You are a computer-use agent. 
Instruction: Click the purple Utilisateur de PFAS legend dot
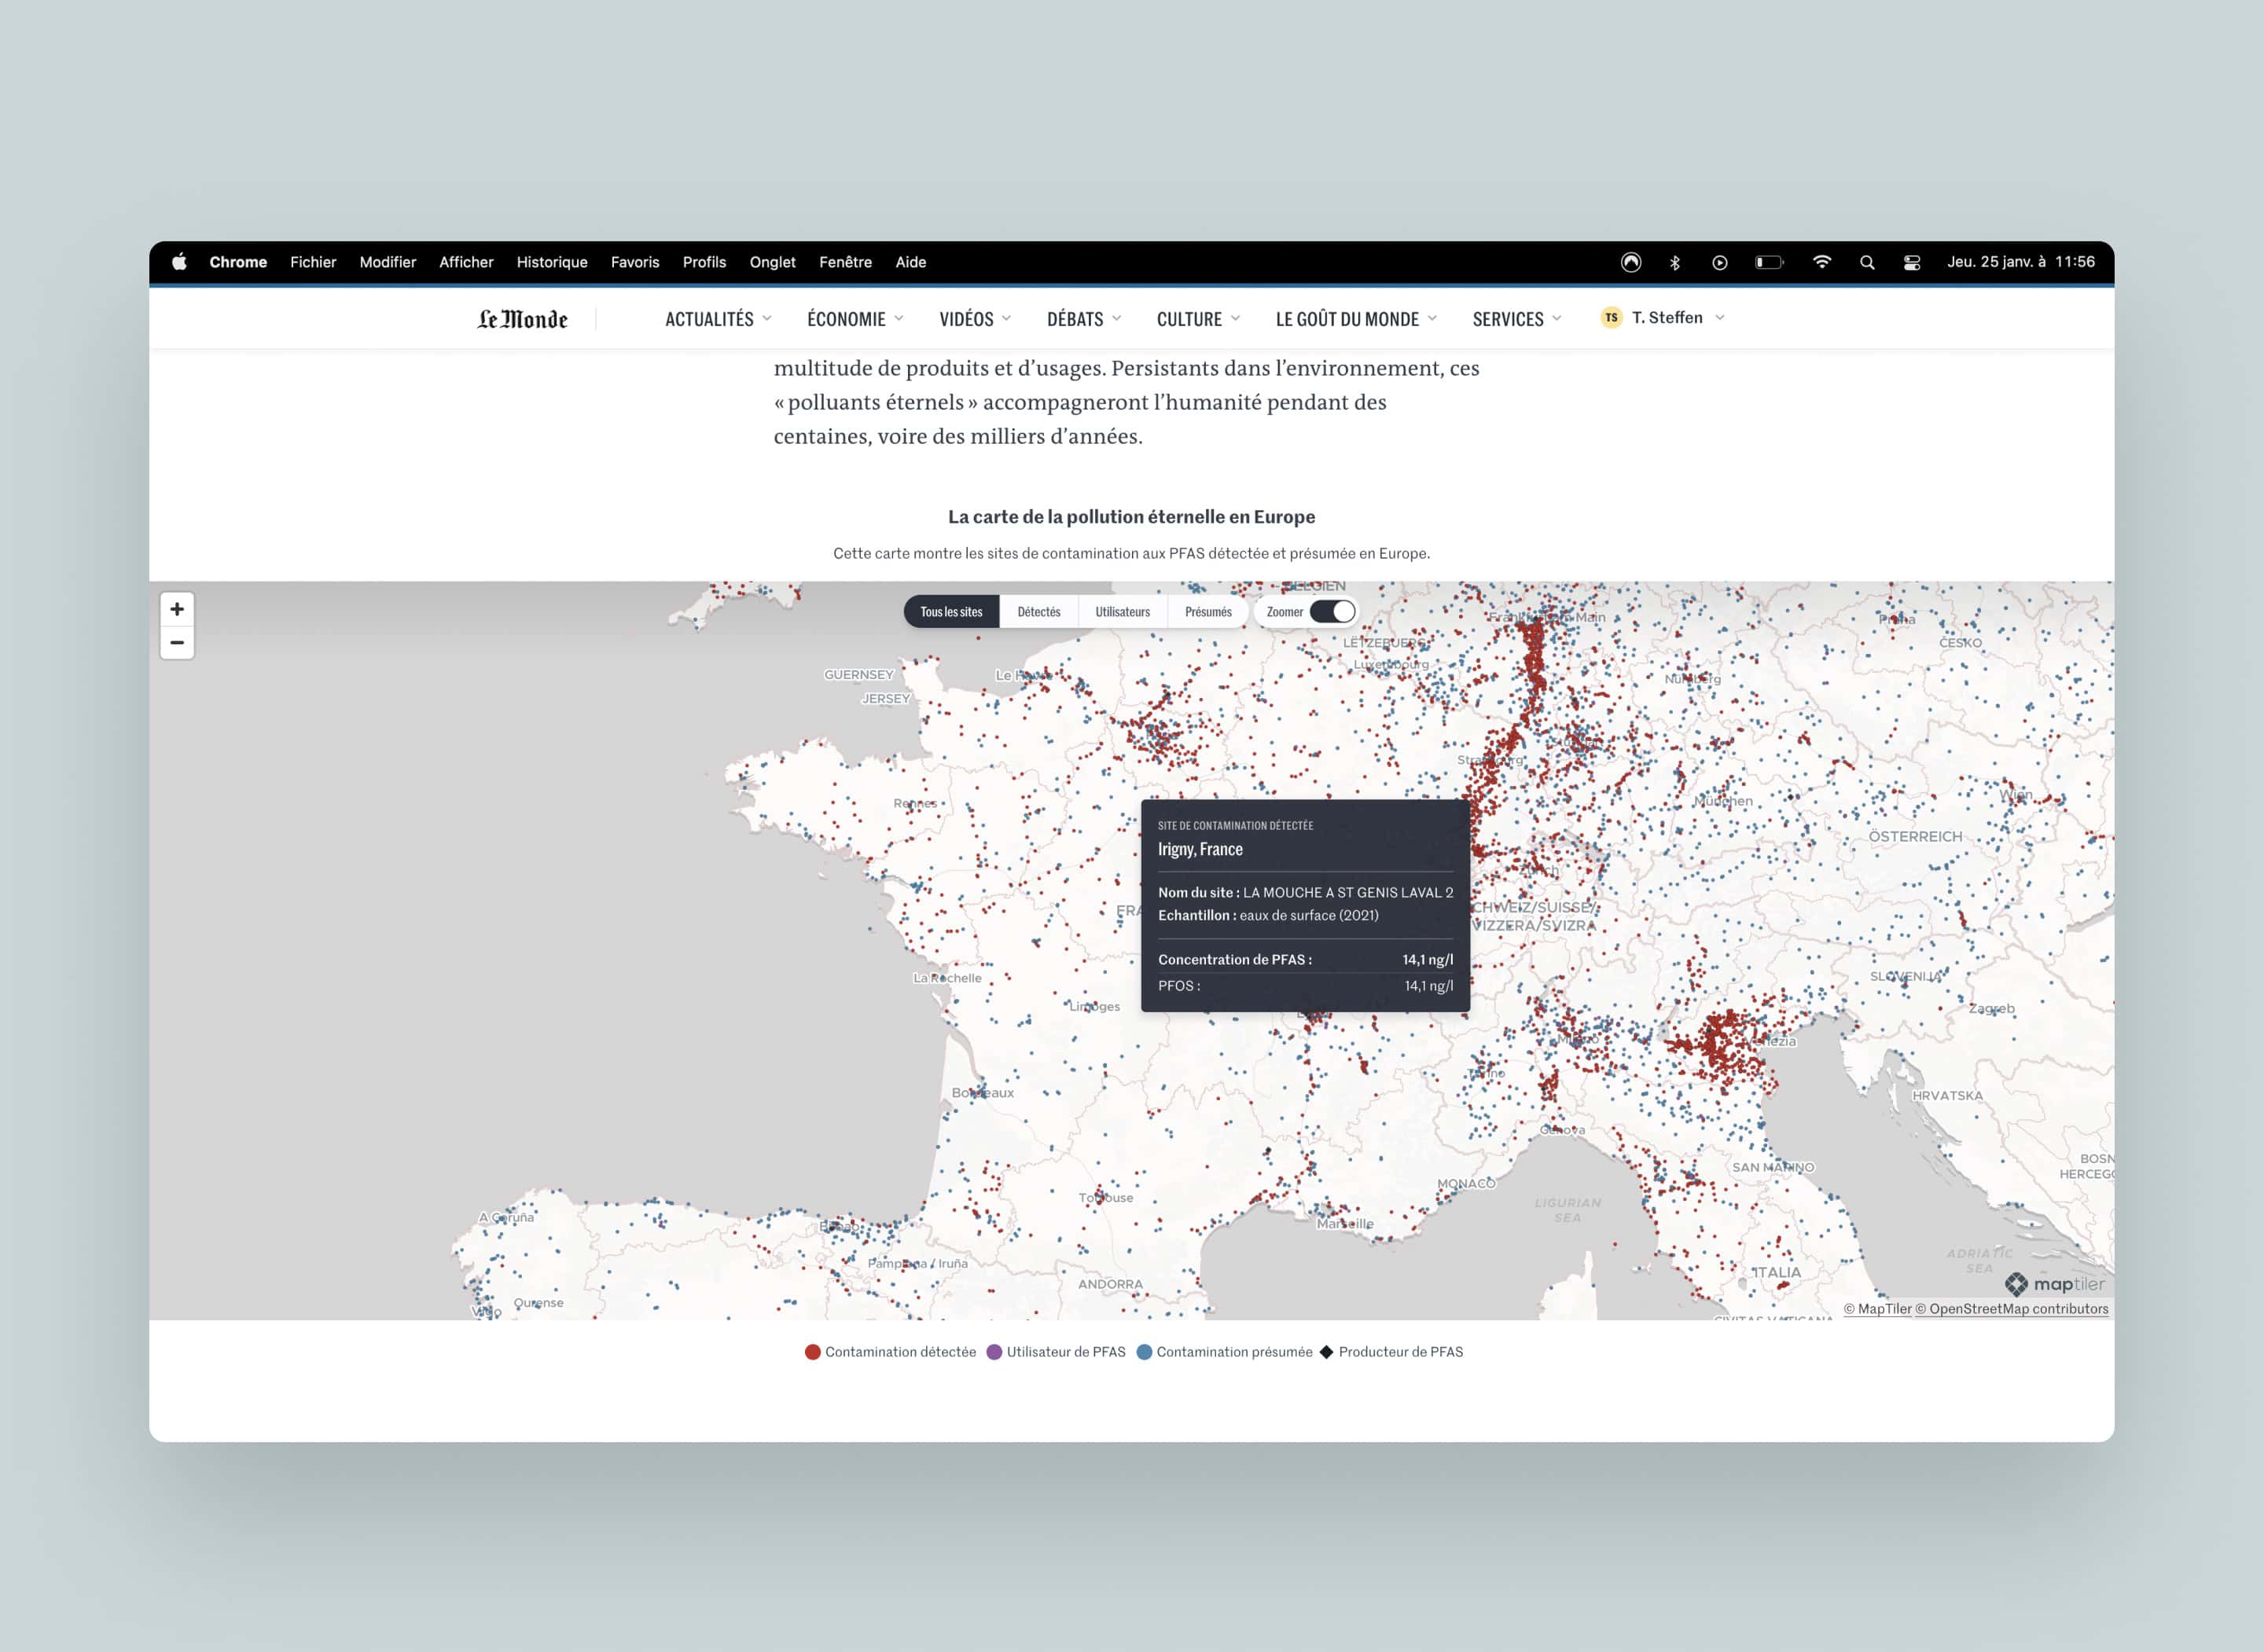click(x=994, y=1352)
